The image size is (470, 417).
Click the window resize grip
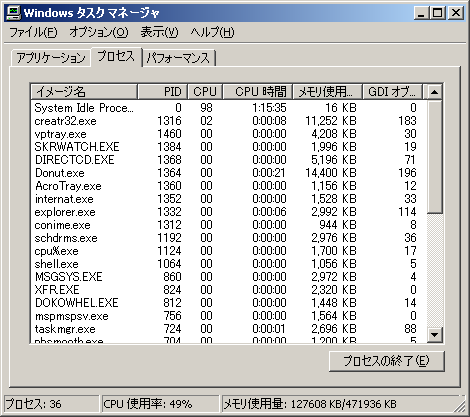460,406
